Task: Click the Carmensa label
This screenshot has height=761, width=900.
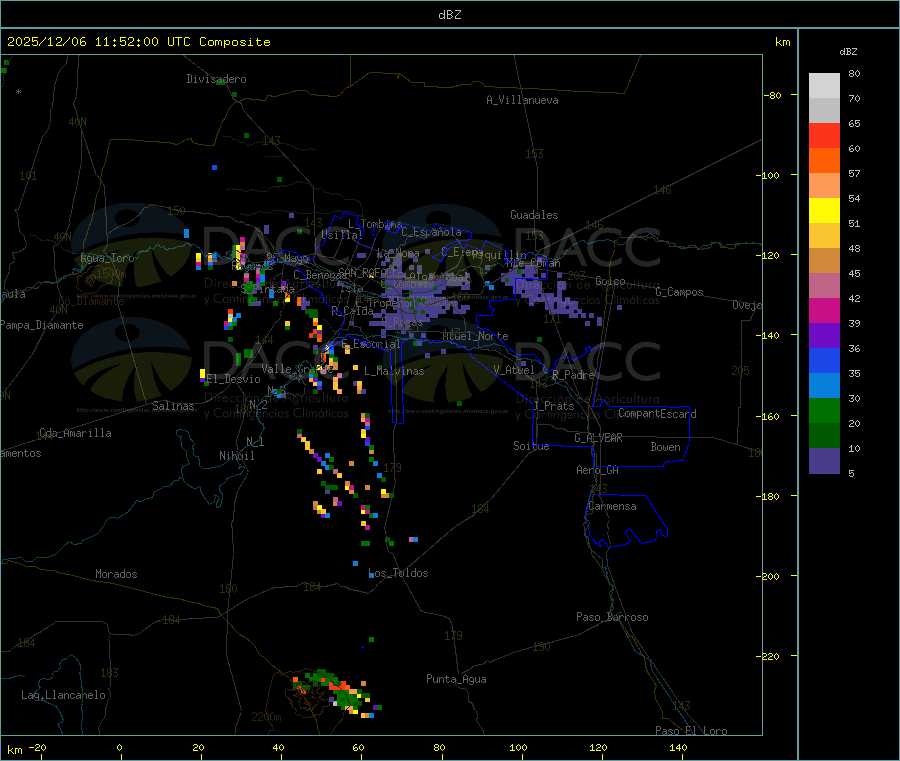Action: 612,506
